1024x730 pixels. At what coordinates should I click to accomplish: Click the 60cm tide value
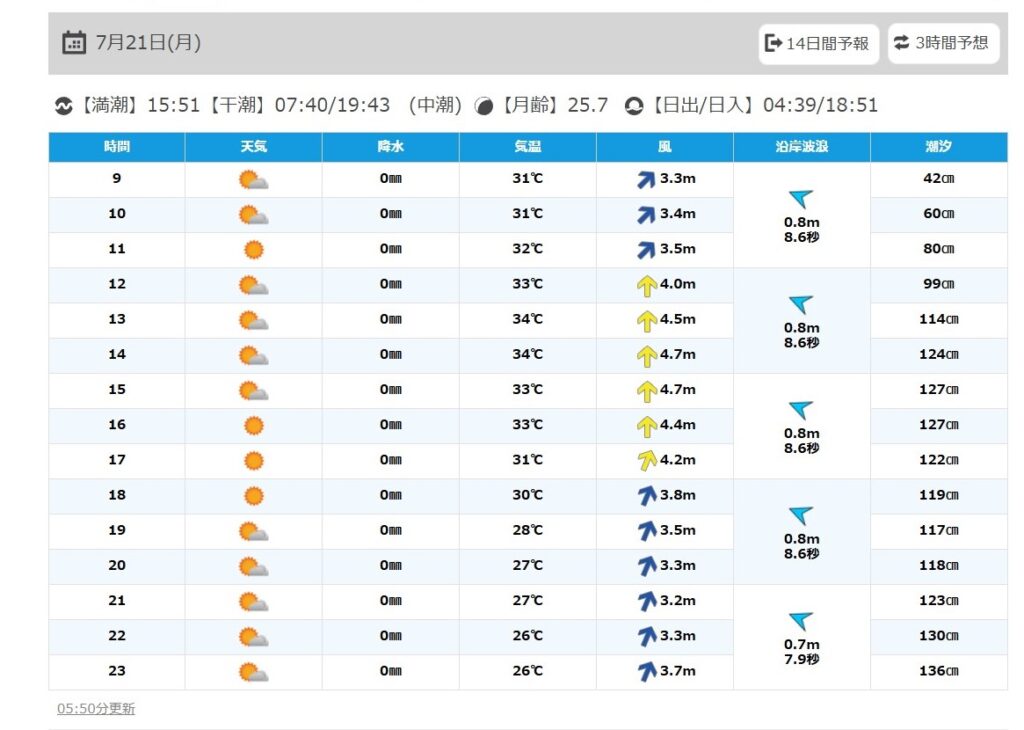939,214
